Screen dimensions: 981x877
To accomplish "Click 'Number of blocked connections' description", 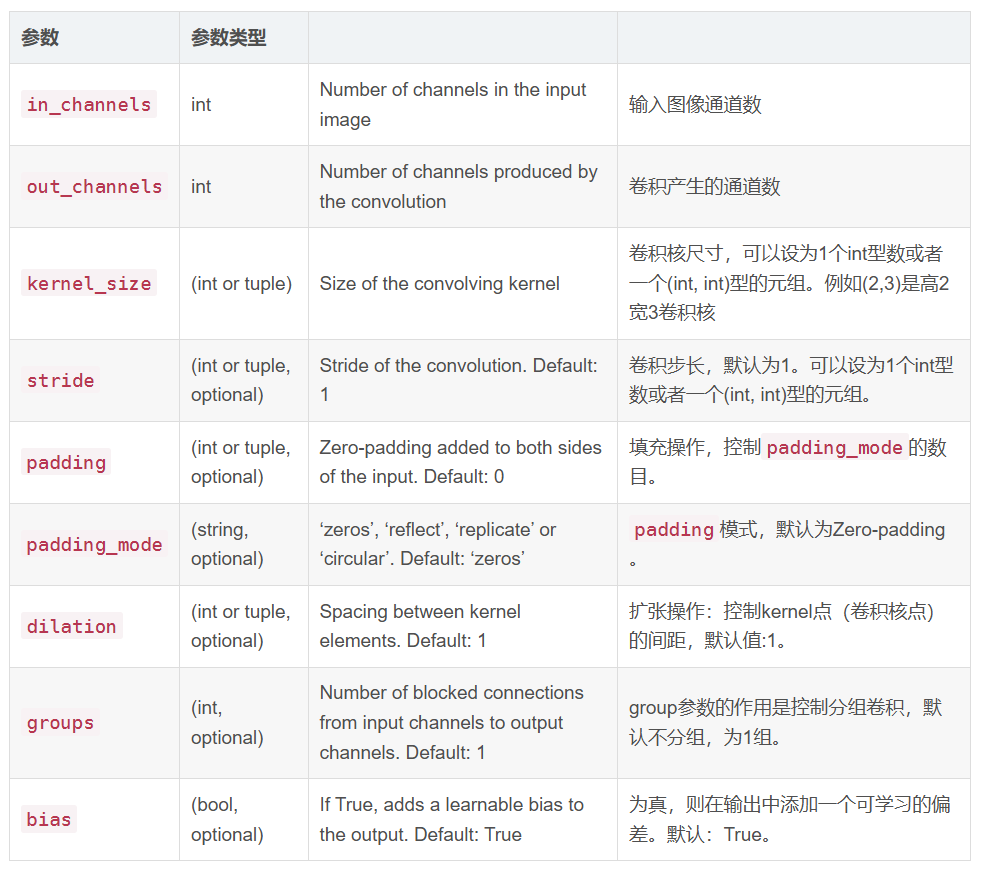I will 452,722.
